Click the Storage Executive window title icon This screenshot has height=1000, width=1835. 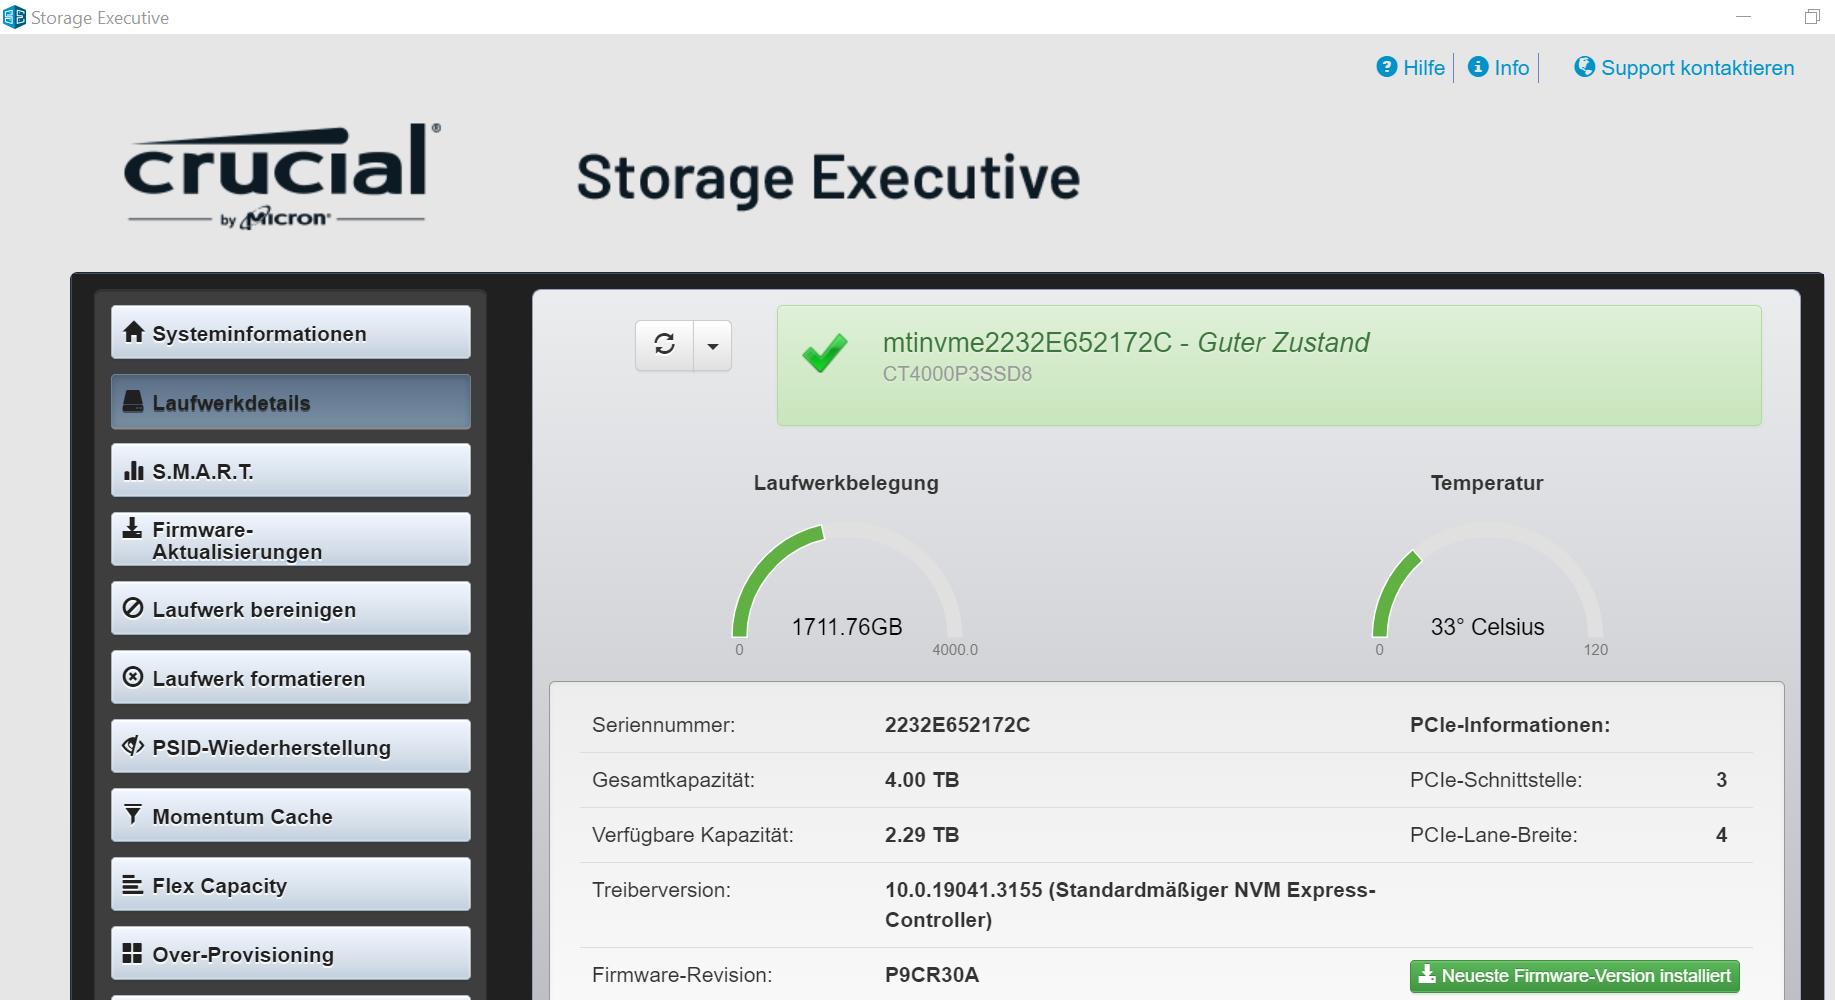(x=14, y=17)
